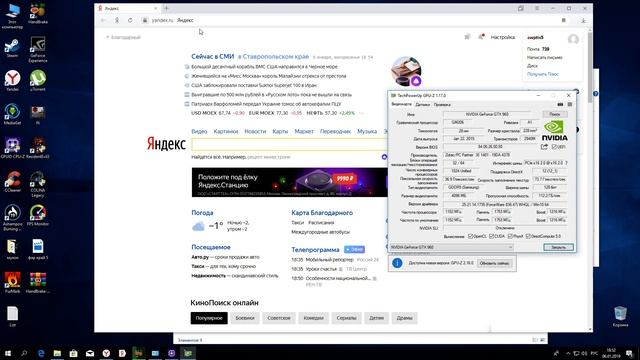Click the 'Сейчас в СМИ' news heading

[x=213, y=56]
